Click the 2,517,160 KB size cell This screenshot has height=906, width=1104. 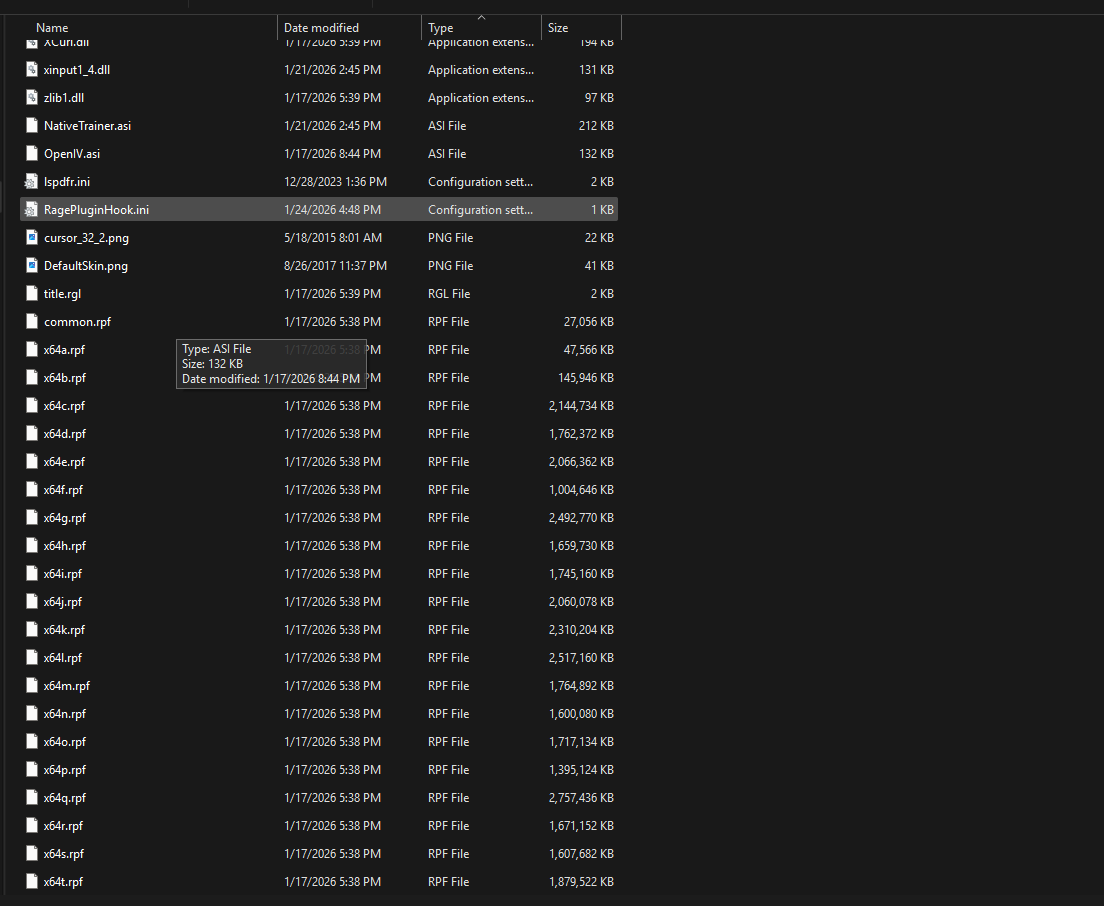[x=581, y=658]
